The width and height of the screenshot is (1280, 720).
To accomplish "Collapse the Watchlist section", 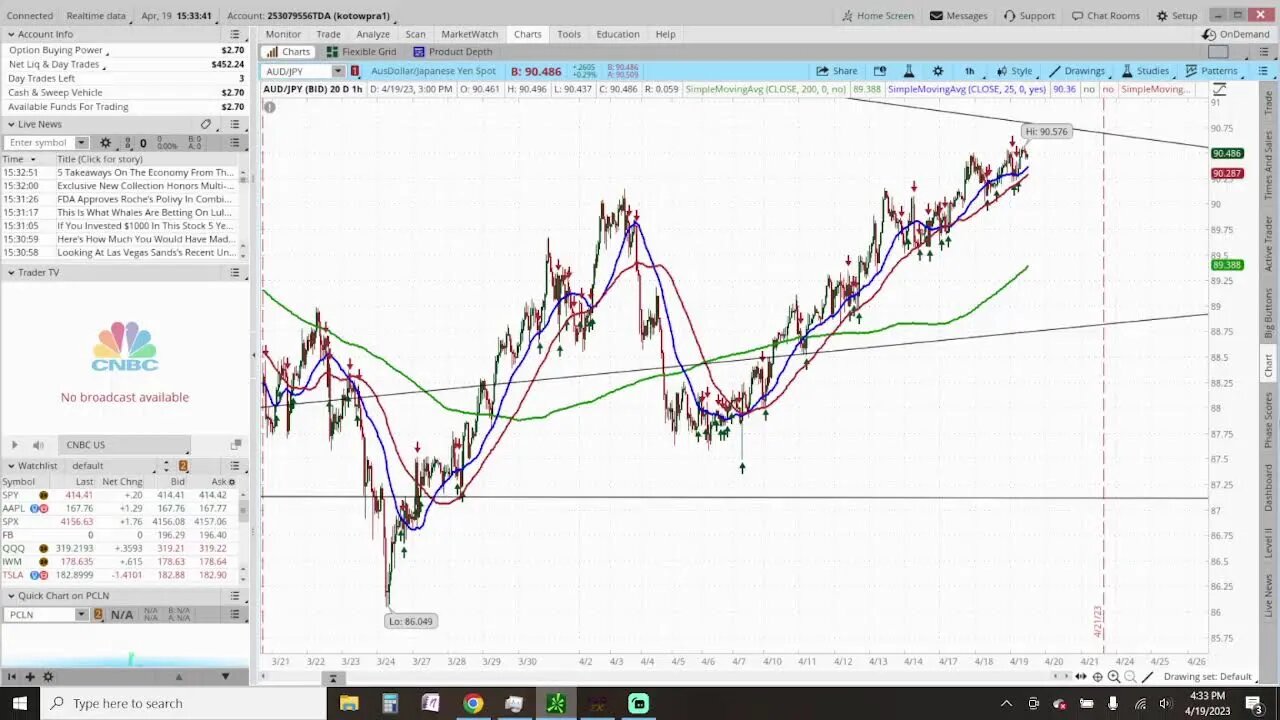I will coord(11,465).
